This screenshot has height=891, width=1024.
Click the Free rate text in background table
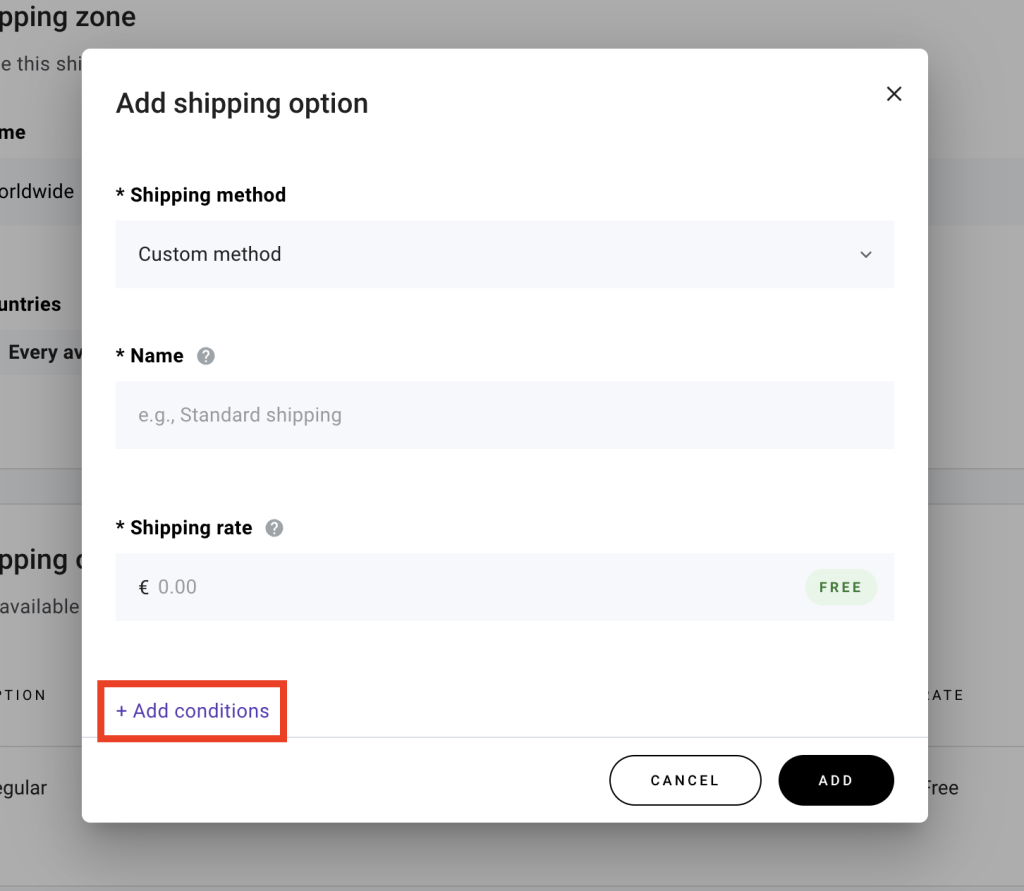pos(941,788)
